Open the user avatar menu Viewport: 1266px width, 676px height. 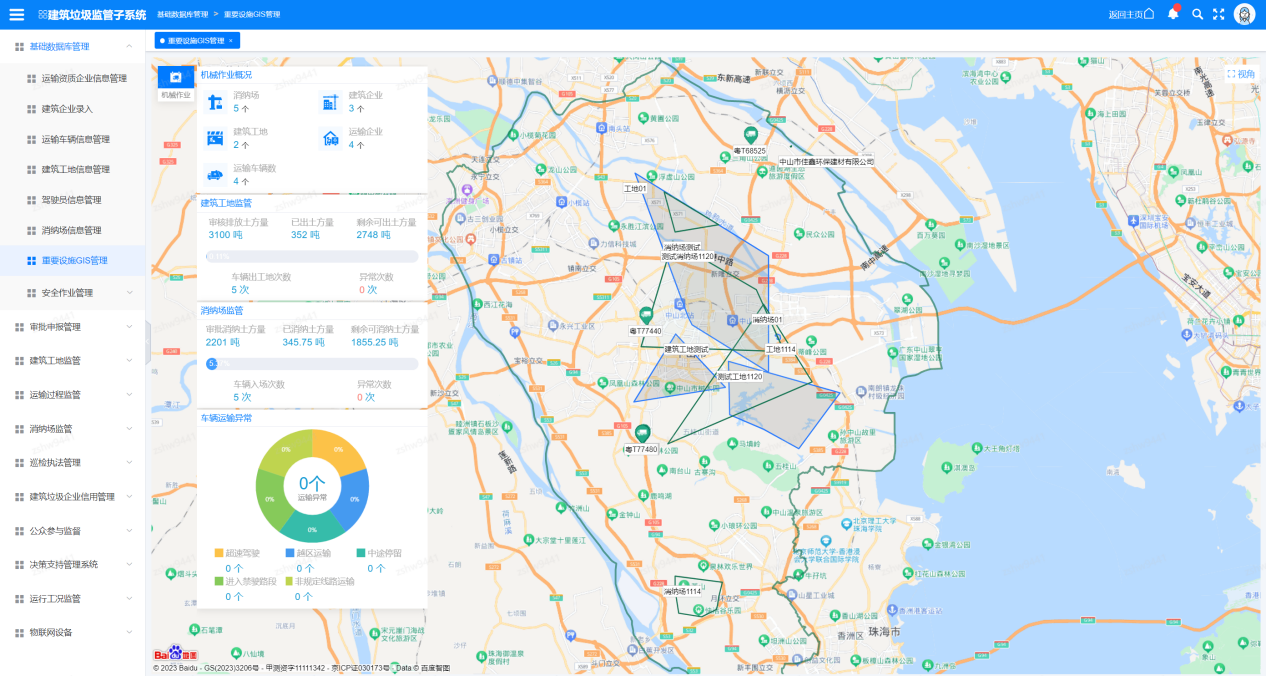coord(1244,14)
